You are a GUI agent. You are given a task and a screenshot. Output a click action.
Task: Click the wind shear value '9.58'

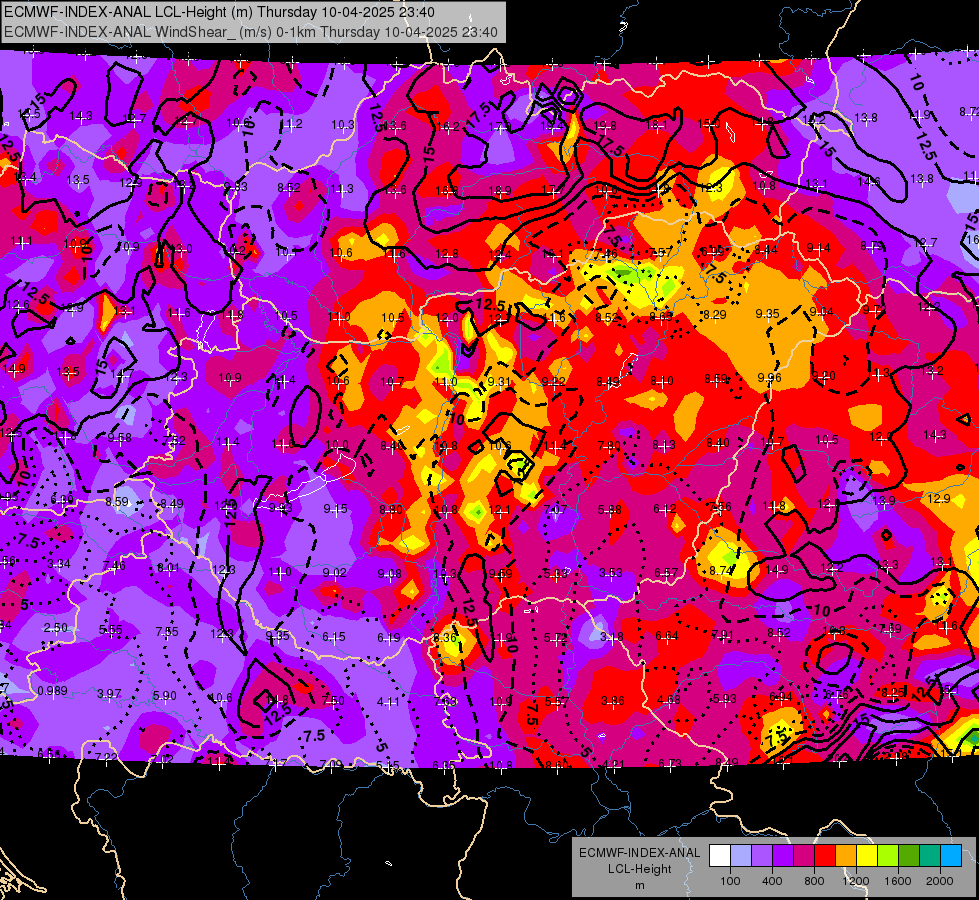tap(119, 437)
